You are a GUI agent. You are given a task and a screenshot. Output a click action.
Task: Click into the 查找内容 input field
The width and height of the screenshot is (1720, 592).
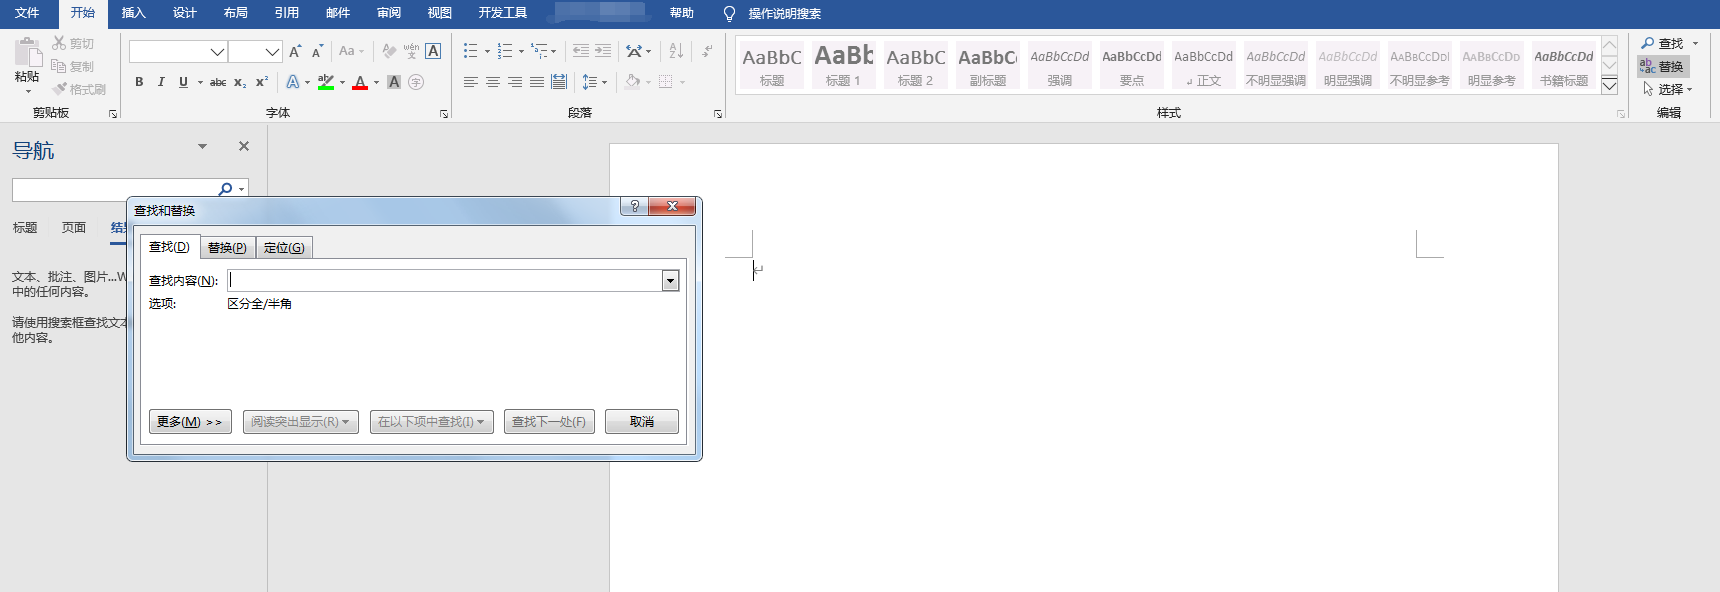[x=445, y=281]
